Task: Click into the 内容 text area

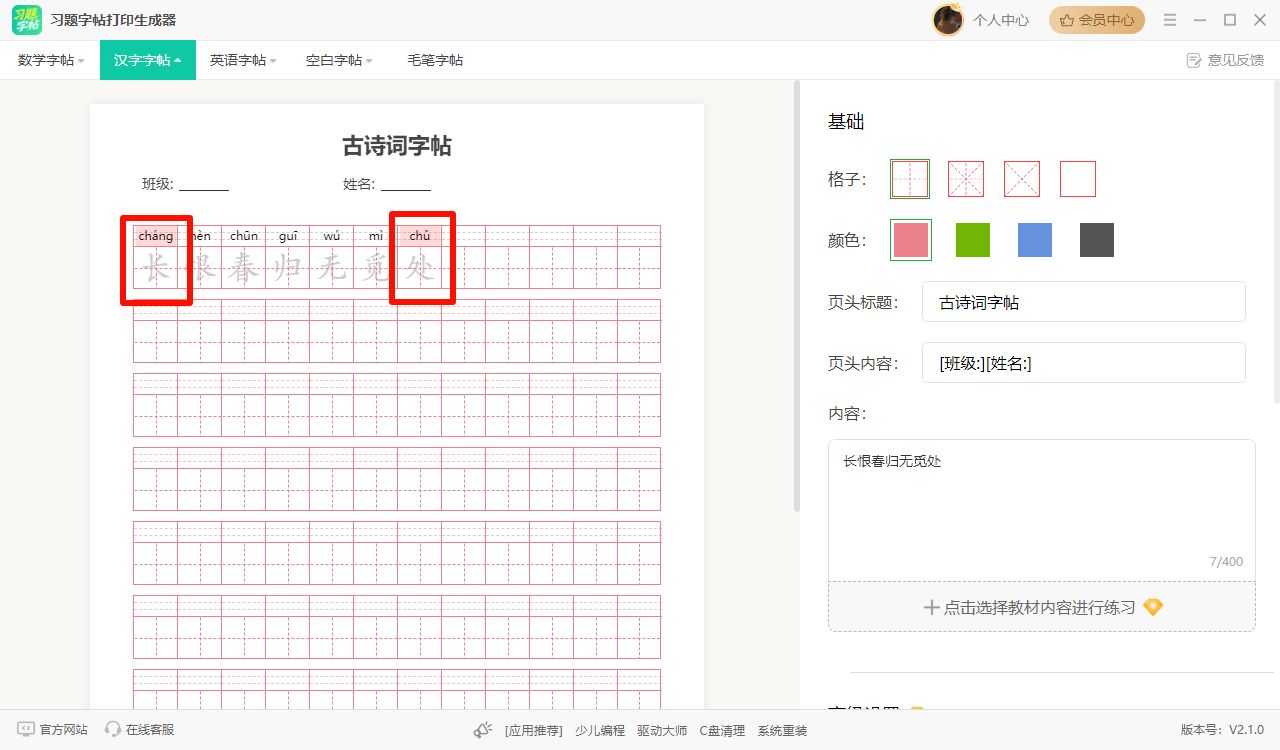Action: click(1041, 510)
